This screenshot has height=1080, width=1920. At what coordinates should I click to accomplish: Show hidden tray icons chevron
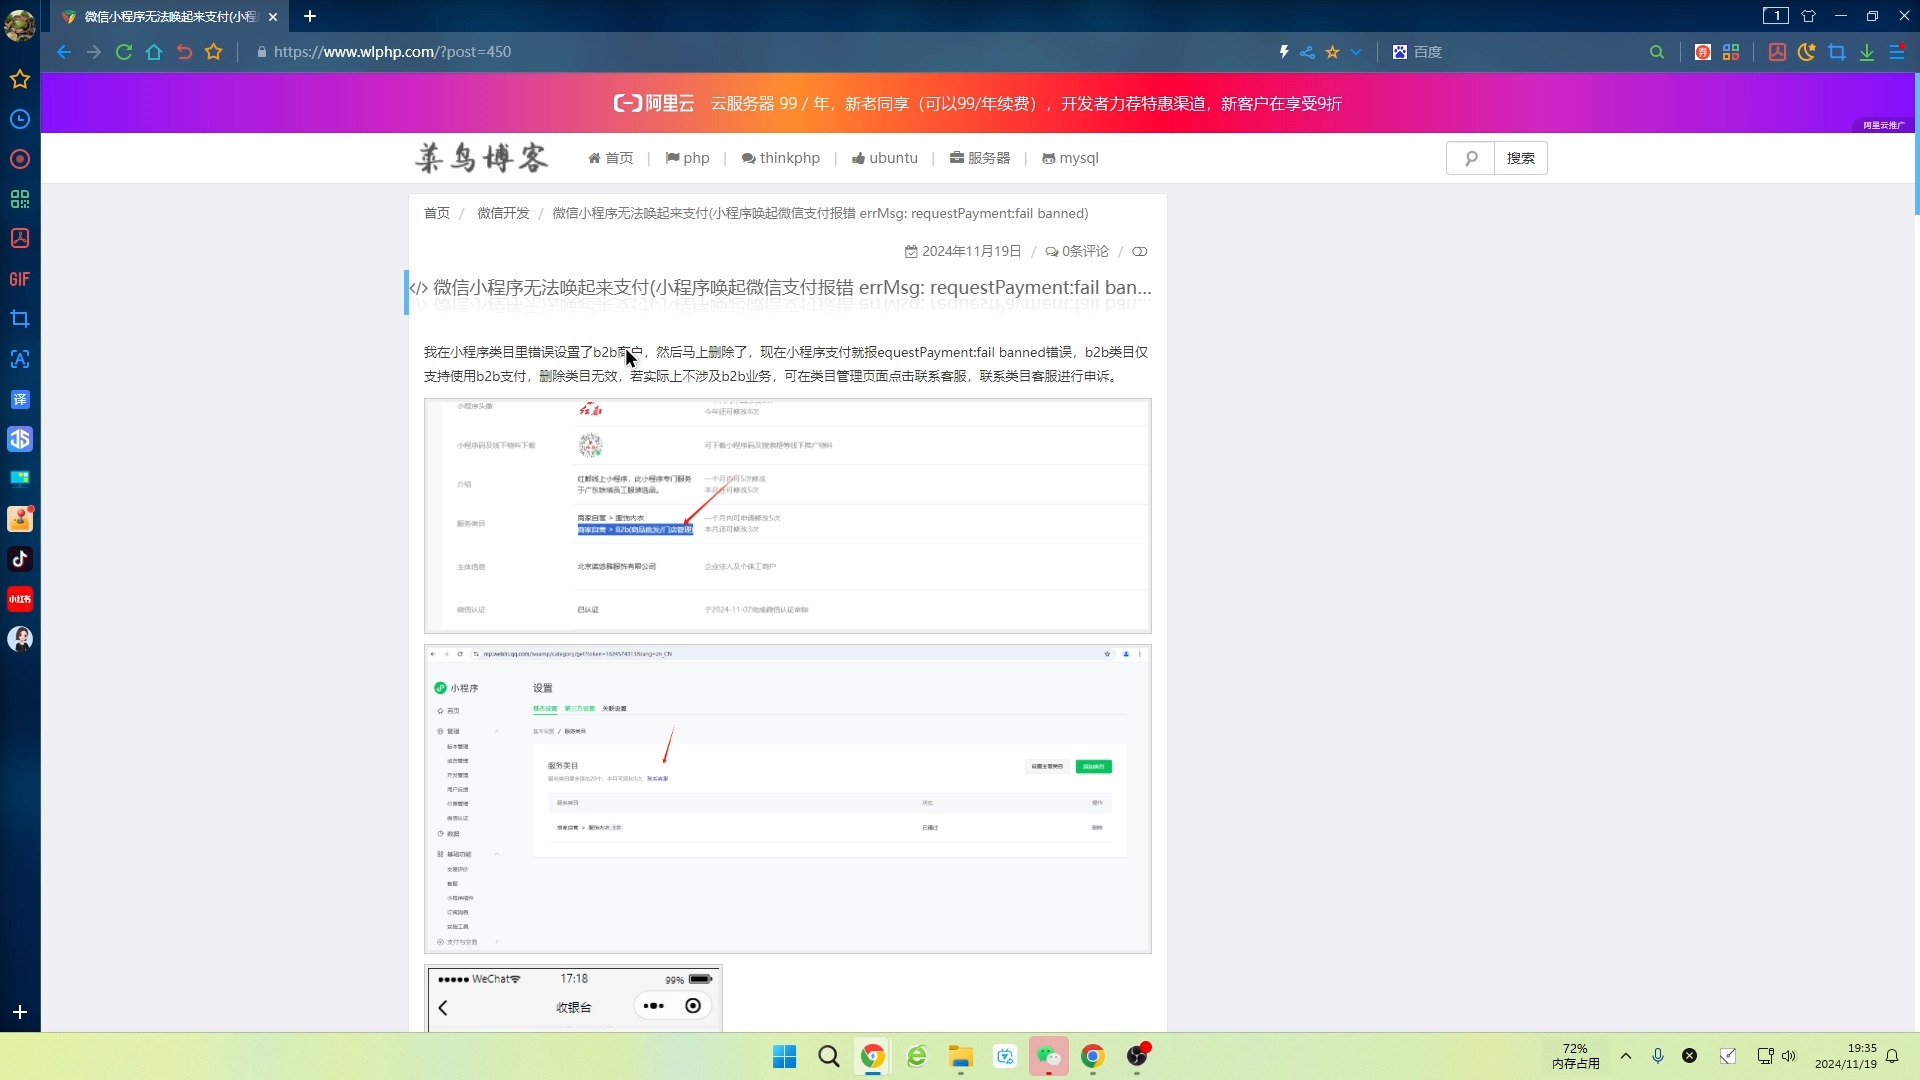[x=1626, y=1056]
